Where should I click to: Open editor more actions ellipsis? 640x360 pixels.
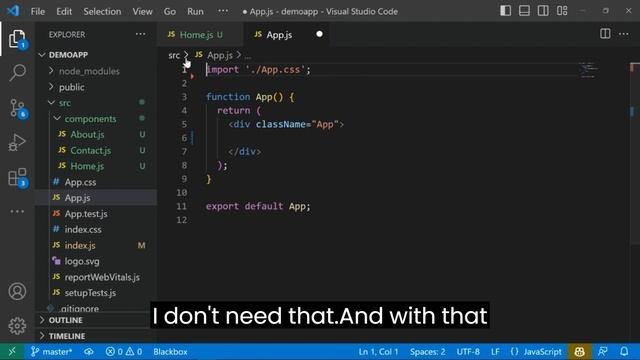pos(624,34)
